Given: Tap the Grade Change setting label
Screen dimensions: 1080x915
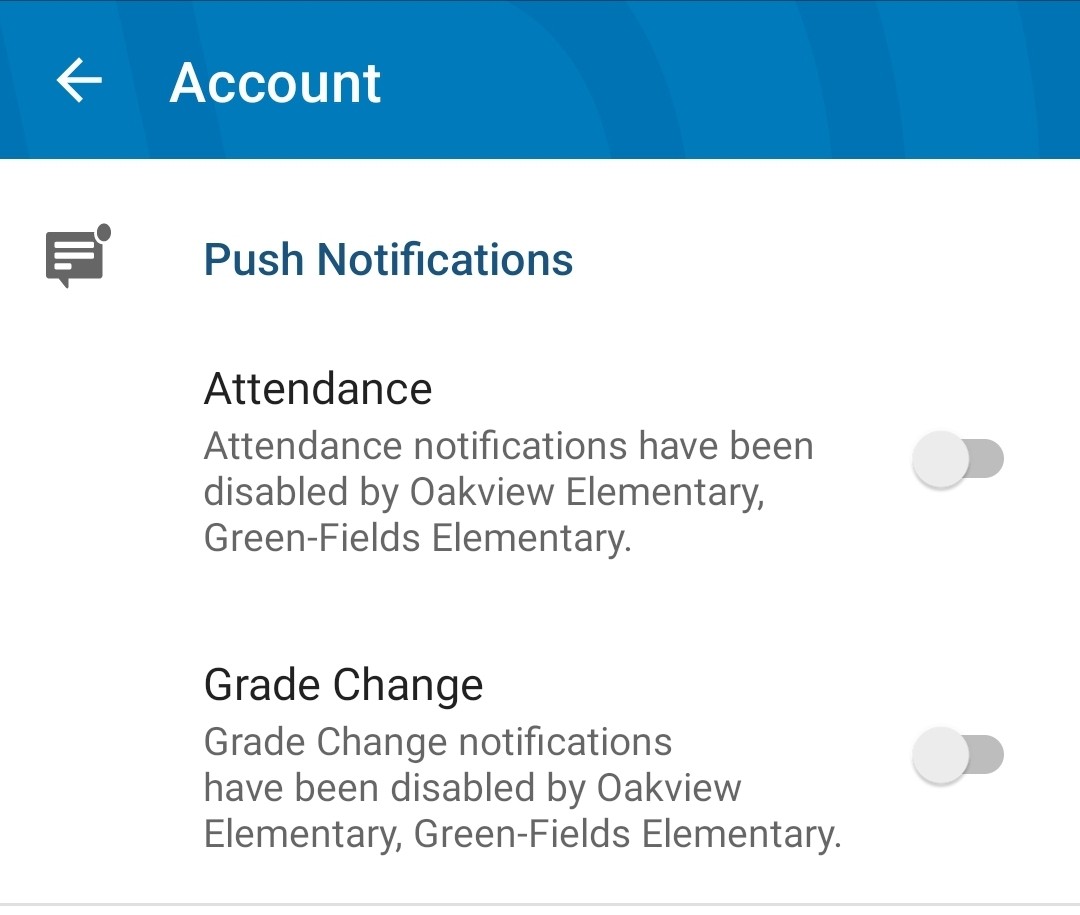Looking at the screenshot, I should [x=343, y=685].
